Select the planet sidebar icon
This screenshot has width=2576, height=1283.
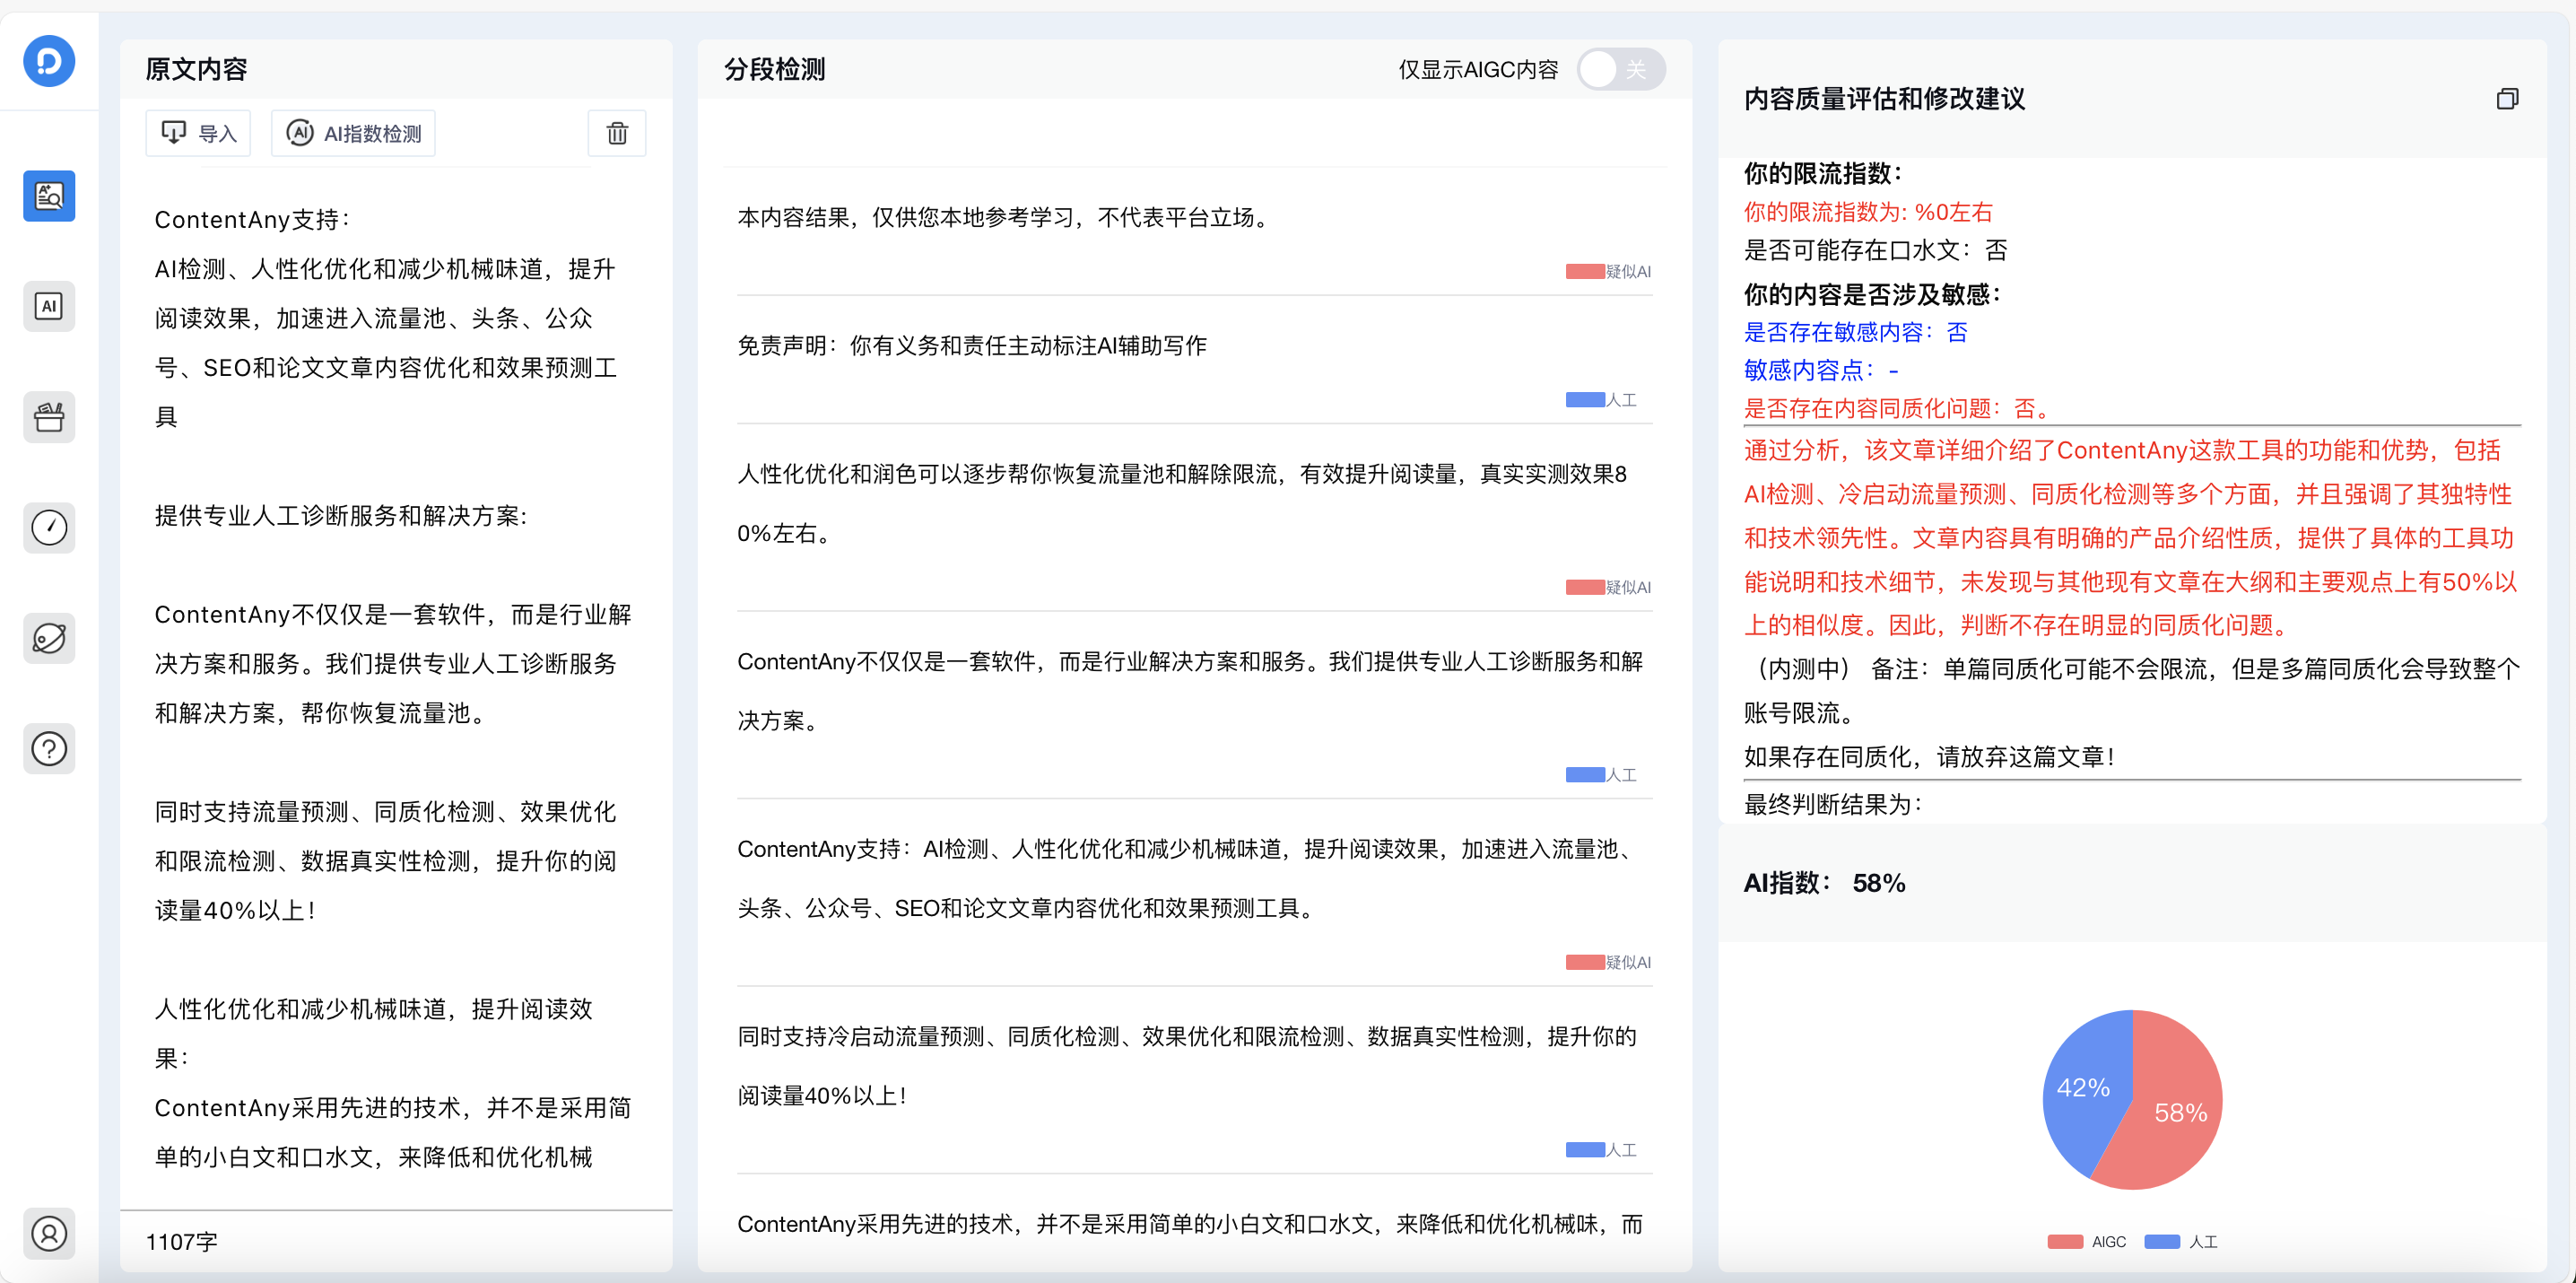49,638
